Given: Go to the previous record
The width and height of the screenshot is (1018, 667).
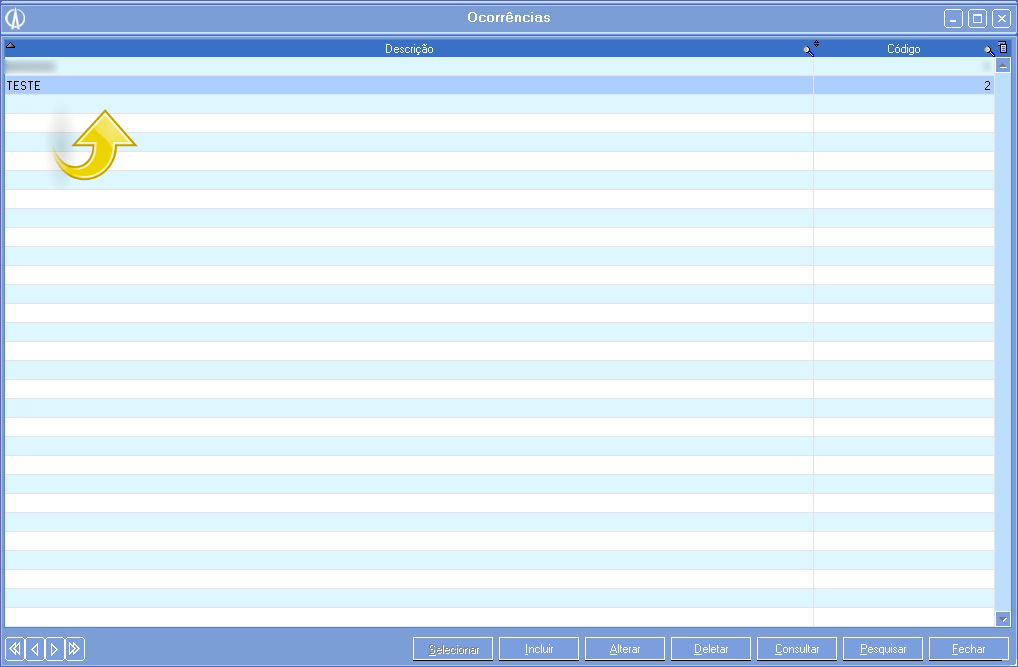Looking at the screenshot, I should tap(35, 649).
